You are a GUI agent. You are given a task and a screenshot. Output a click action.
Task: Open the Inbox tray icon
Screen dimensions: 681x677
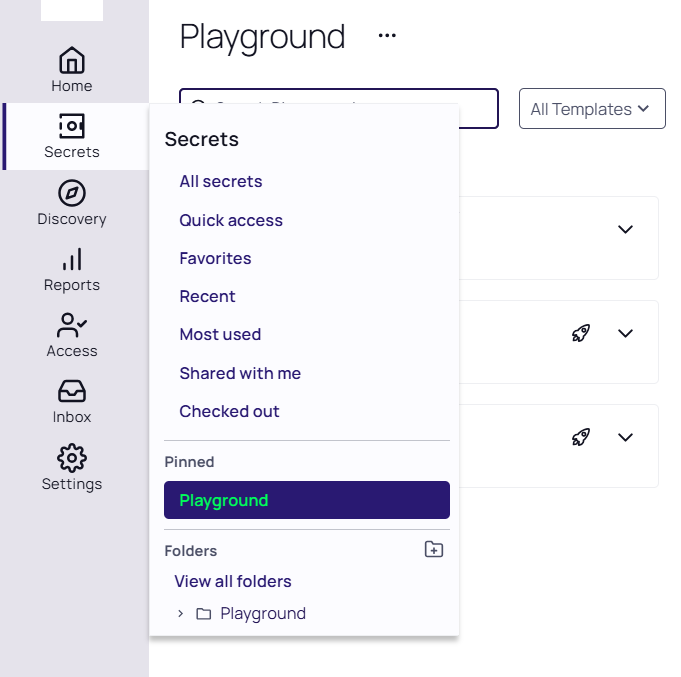click(x=72, y=392)
